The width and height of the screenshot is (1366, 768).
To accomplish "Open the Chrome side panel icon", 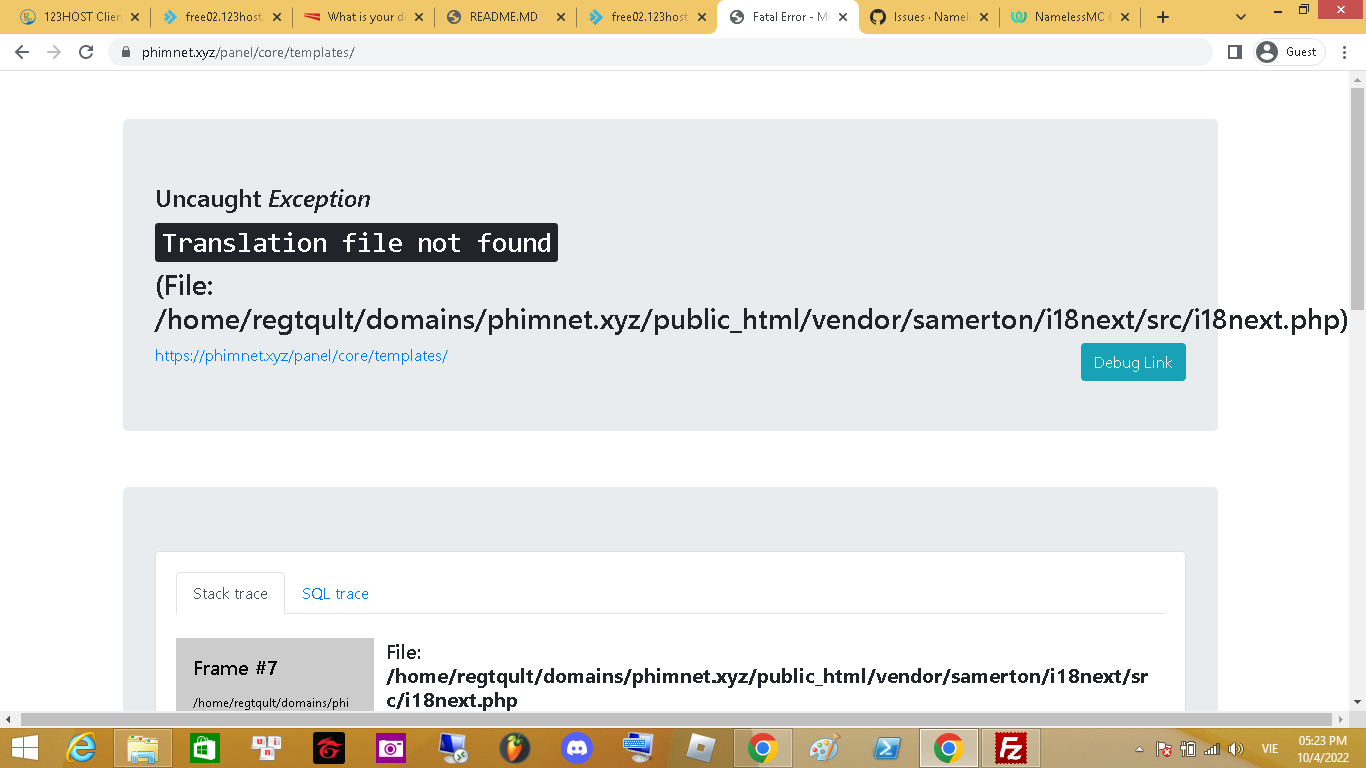I will pos(1236,51).
